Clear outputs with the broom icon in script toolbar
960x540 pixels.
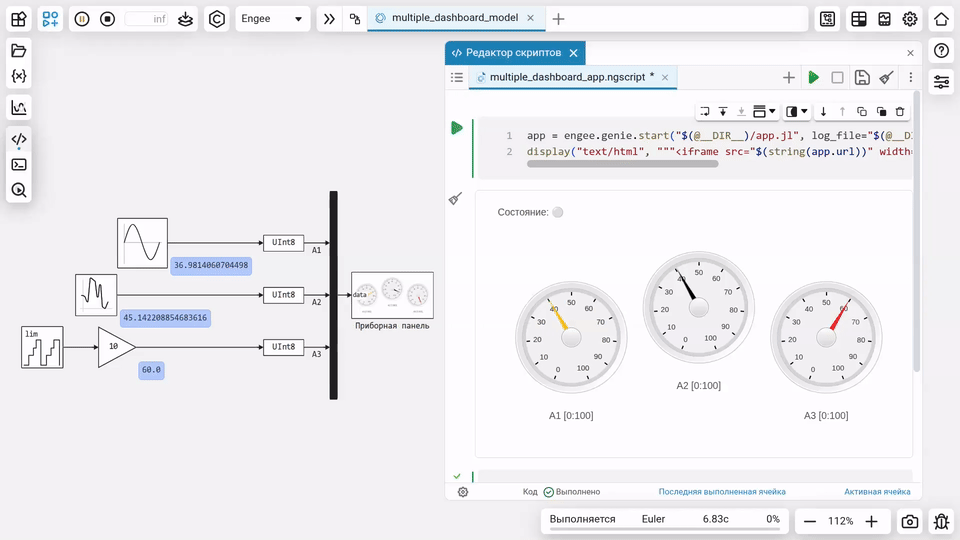coord(886,77)
